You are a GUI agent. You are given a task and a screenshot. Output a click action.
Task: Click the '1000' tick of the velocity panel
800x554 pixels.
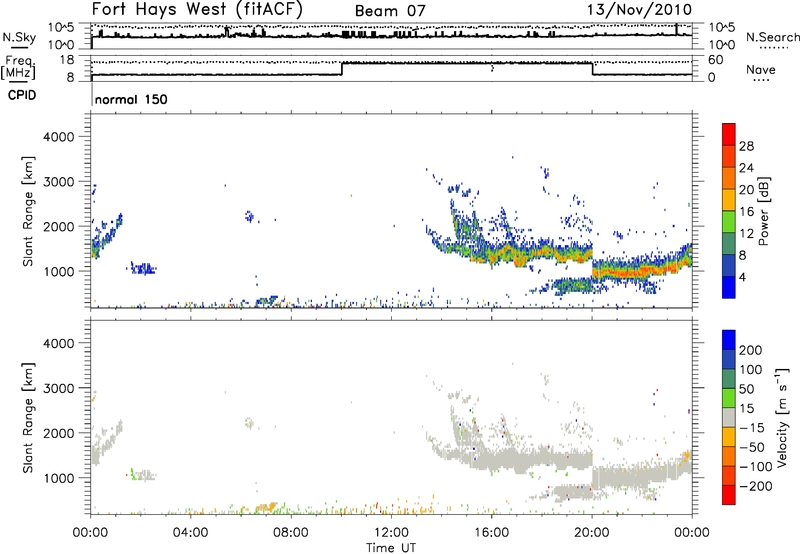click(x=58, y=478)
